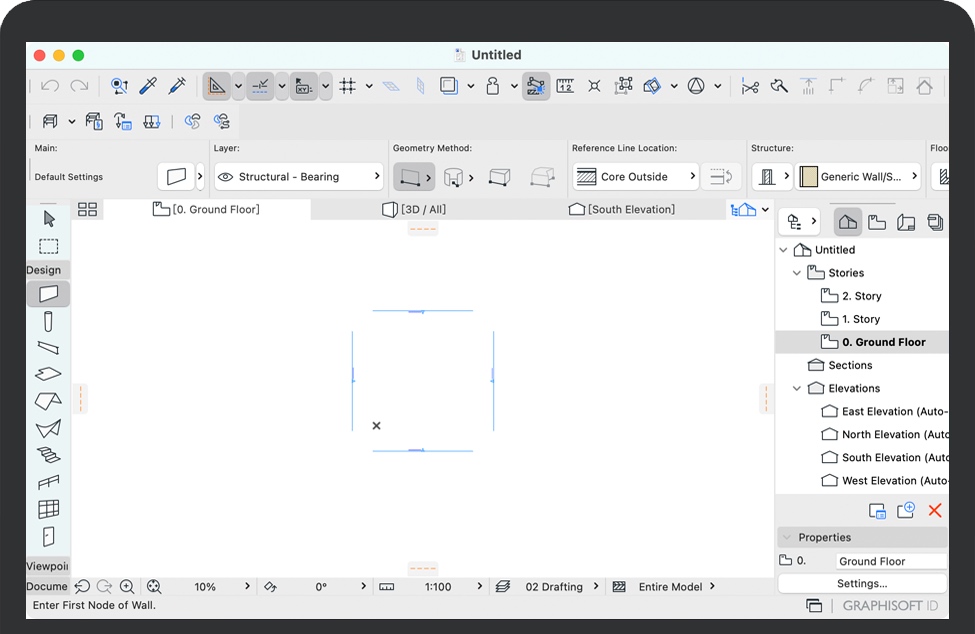Activate the Marquee tool

pyautogui.click(x=46, y=245)
